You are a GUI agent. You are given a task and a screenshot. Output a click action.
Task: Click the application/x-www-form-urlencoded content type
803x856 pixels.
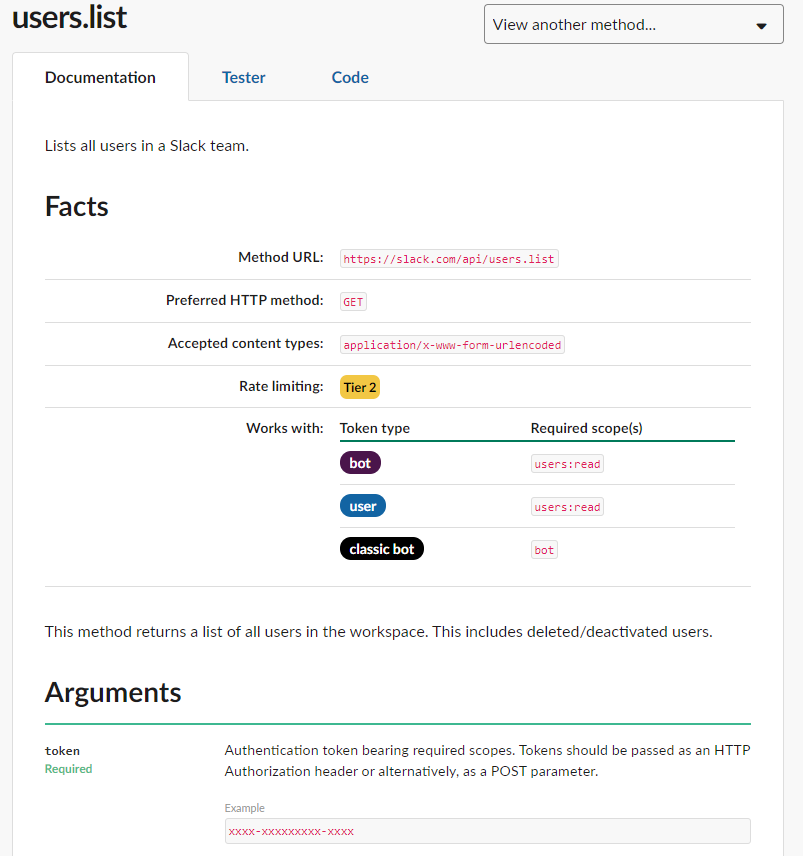[x=452, y=345]
